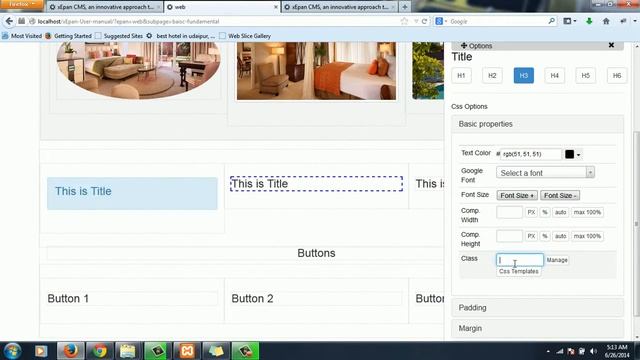Viewport: 640px width, 360px height.
Task: Open the Getting Started bookmark
Action: 69,36
